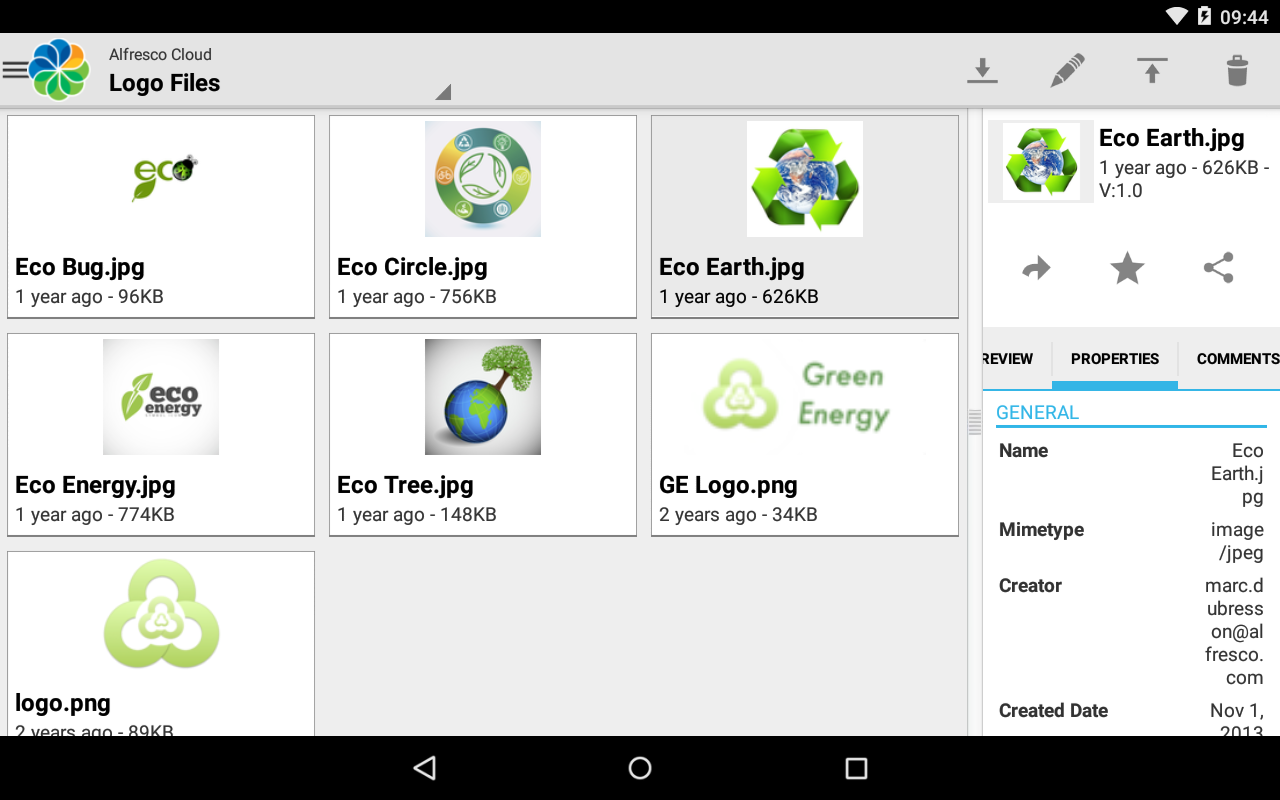Click the Alfresco Cloud account label

pos(160,54)
